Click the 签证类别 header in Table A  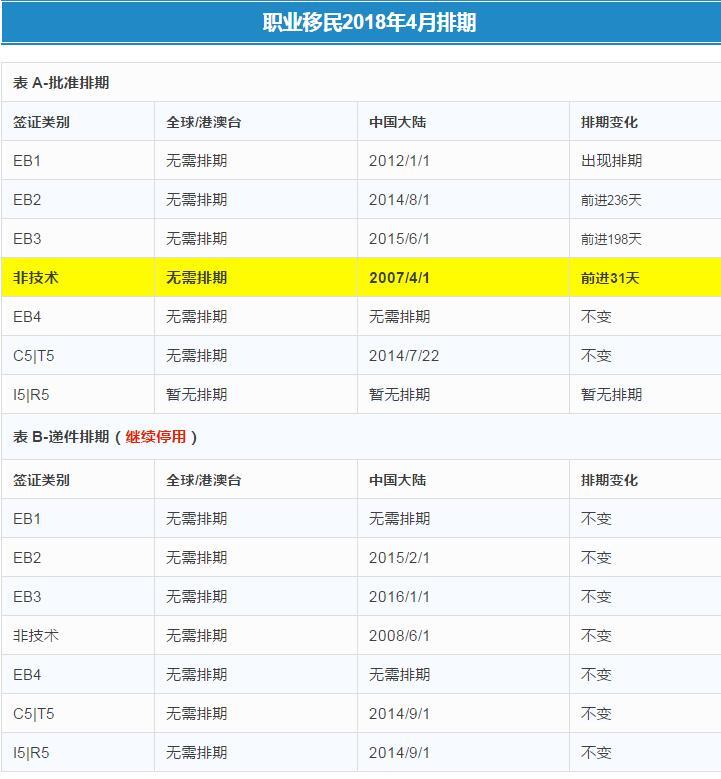[41, 122]
